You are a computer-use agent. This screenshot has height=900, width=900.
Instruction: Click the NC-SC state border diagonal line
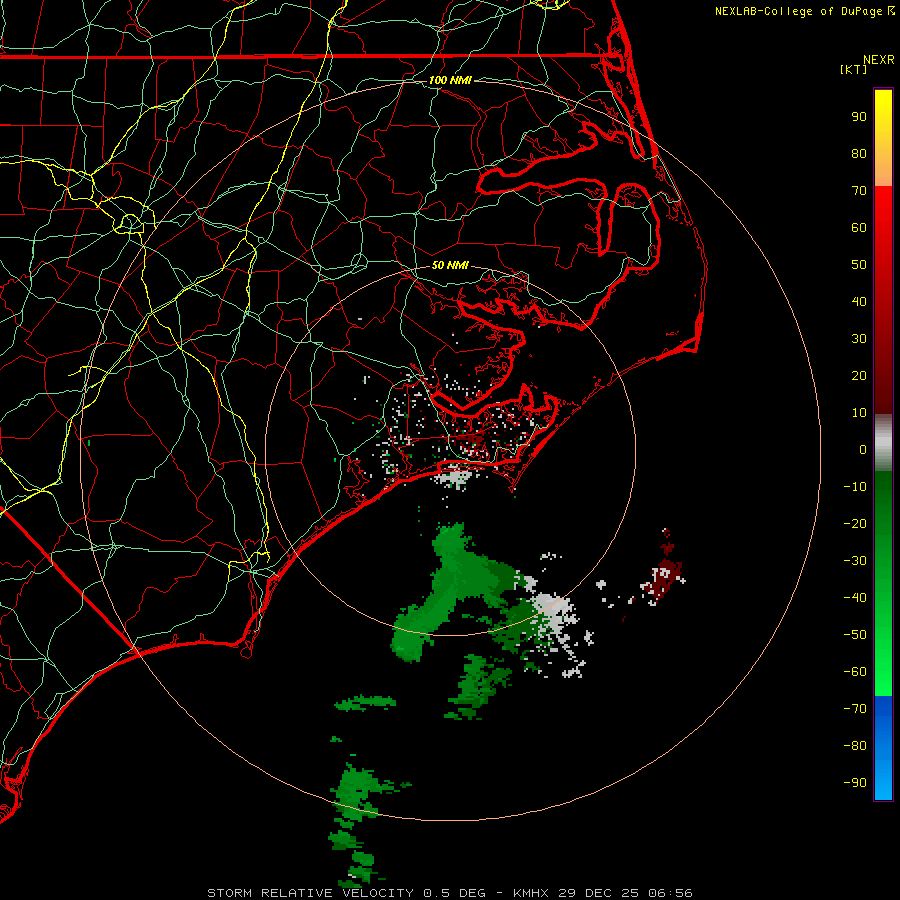[69, 579]
